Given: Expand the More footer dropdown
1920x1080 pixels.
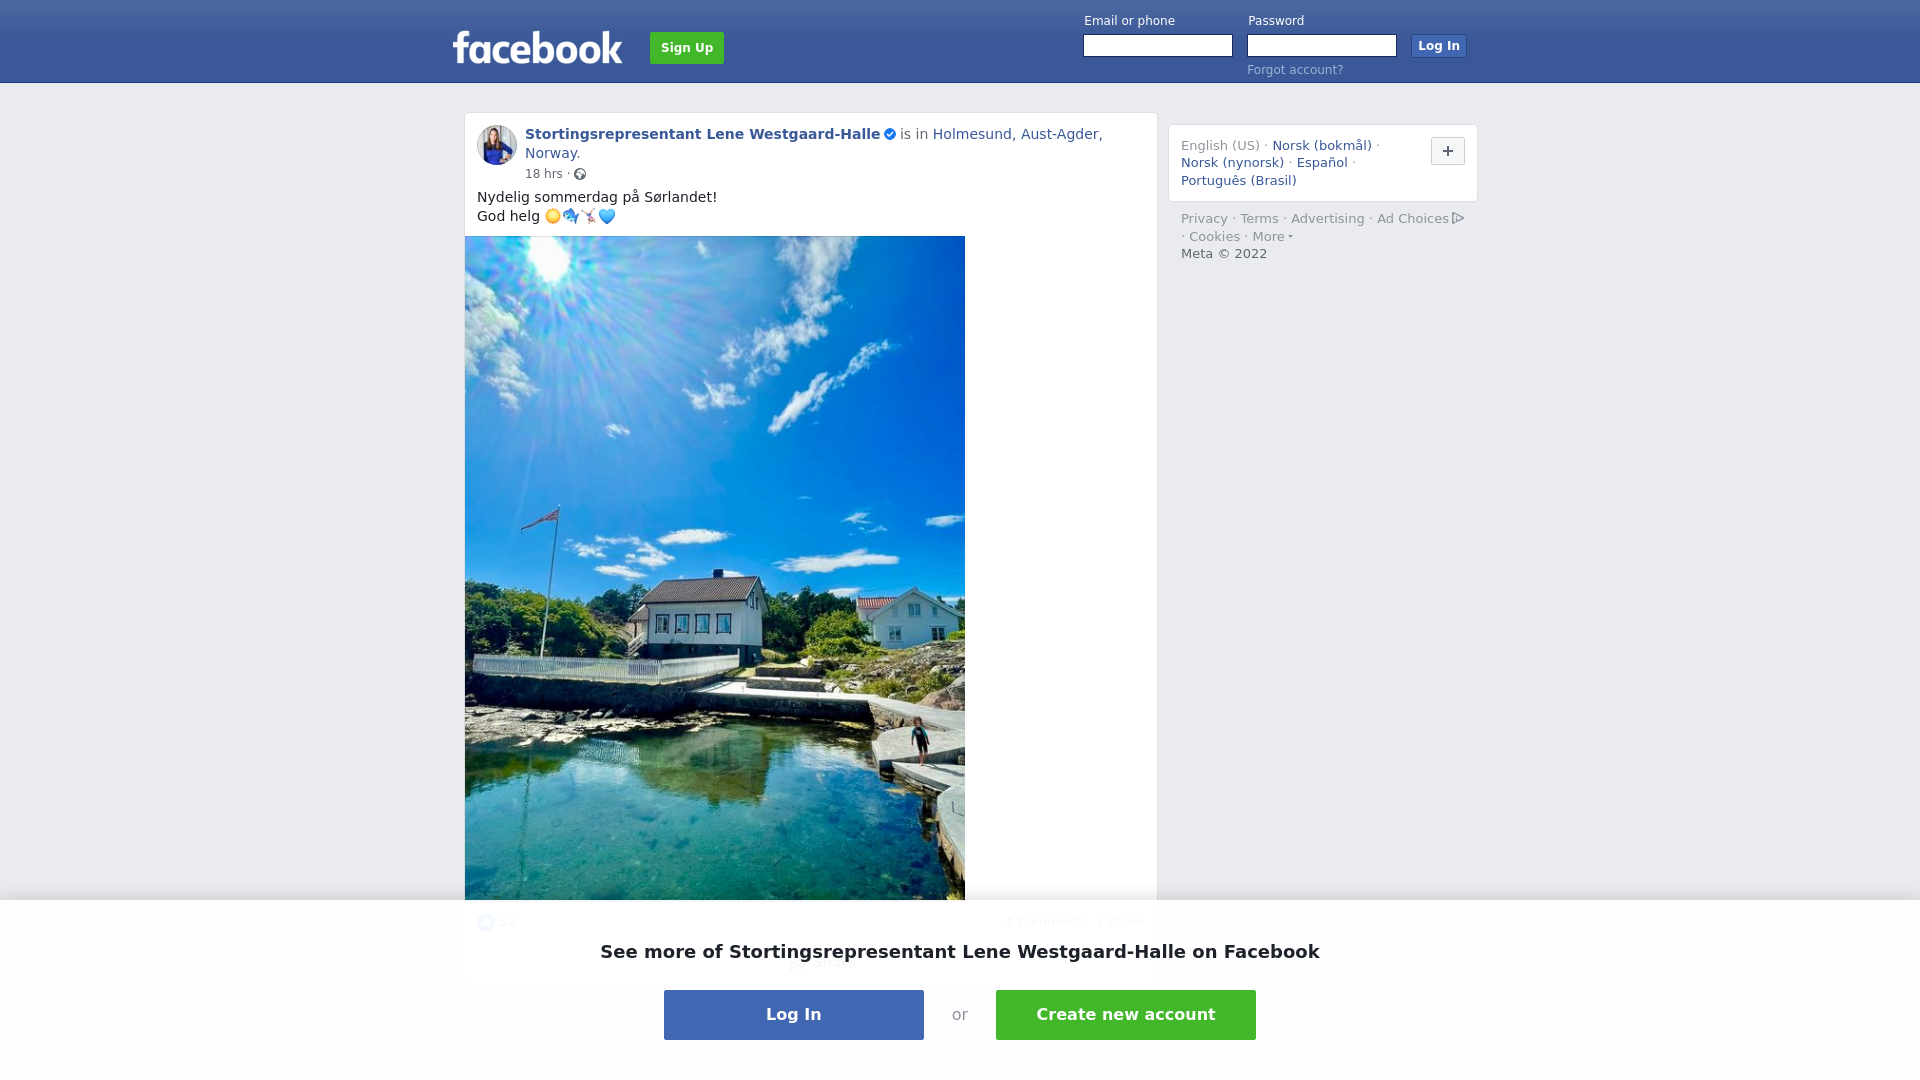Looking at the screenshot, I should pyautogui.click(x=1273, y=237).
